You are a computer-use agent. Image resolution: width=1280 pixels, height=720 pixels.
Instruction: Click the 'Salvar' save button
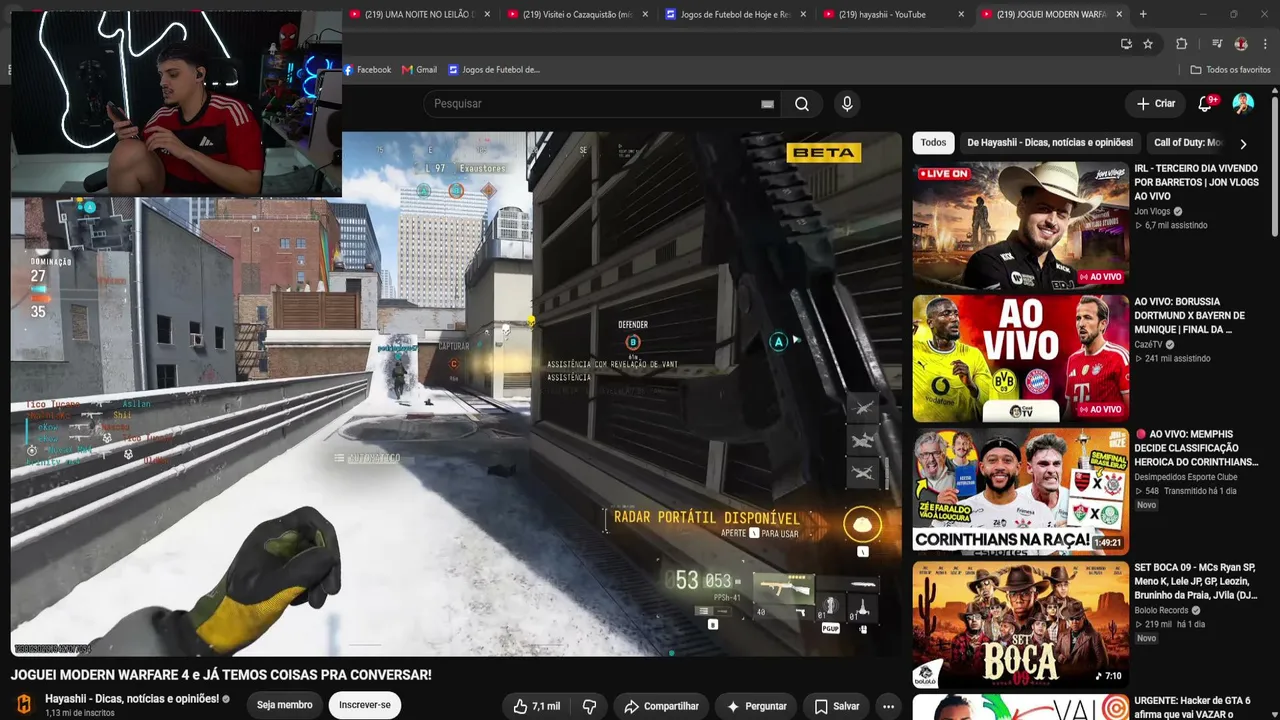tap(837, 706)
